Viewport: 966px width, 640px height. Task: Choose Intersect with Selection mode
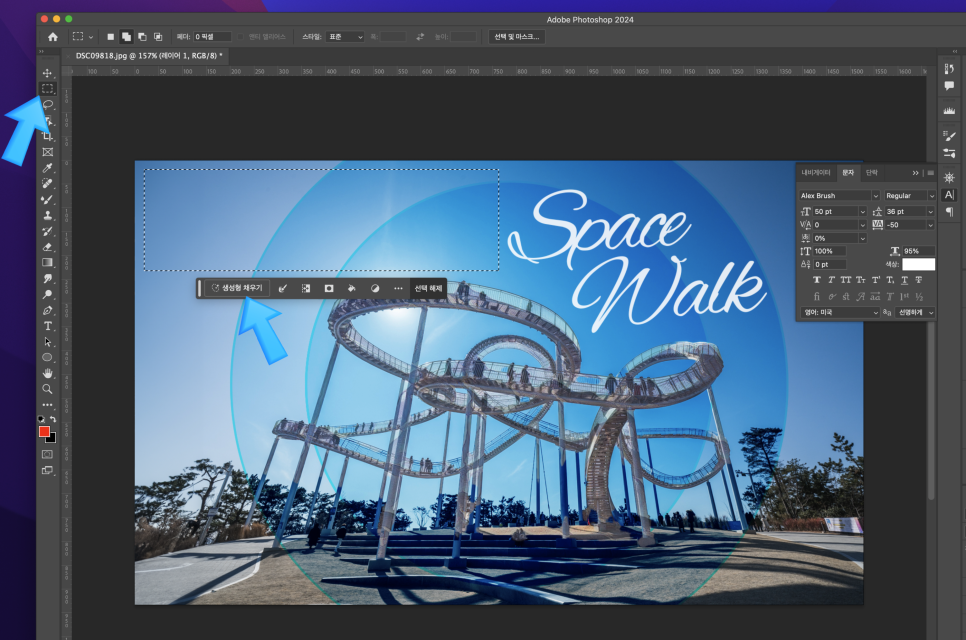(158, 37)
